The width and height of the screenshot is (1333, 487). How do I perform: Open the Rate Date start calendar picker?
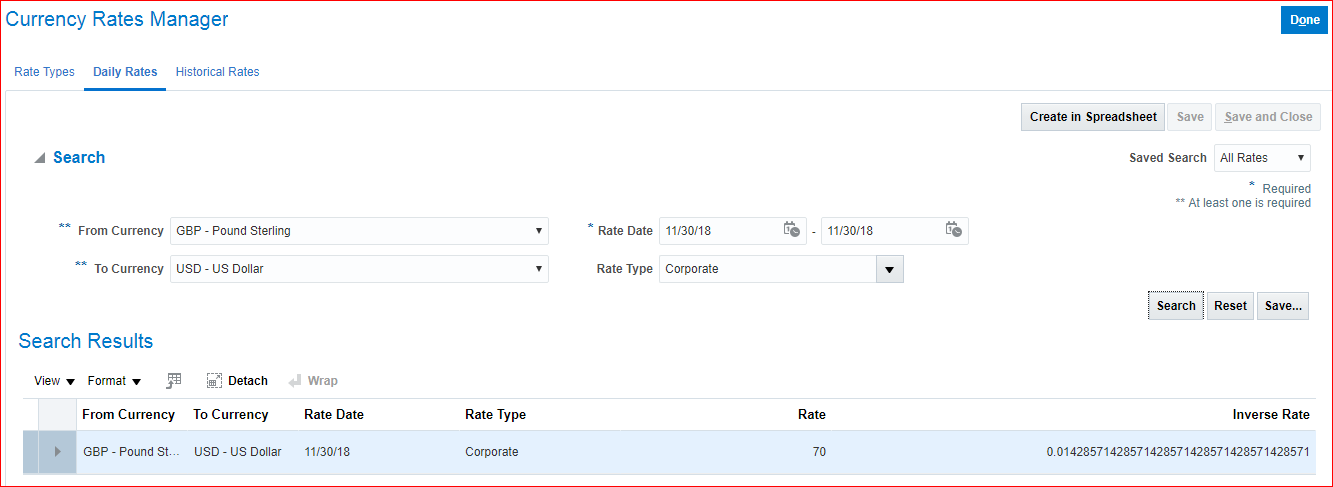click(x=791, y=230)
